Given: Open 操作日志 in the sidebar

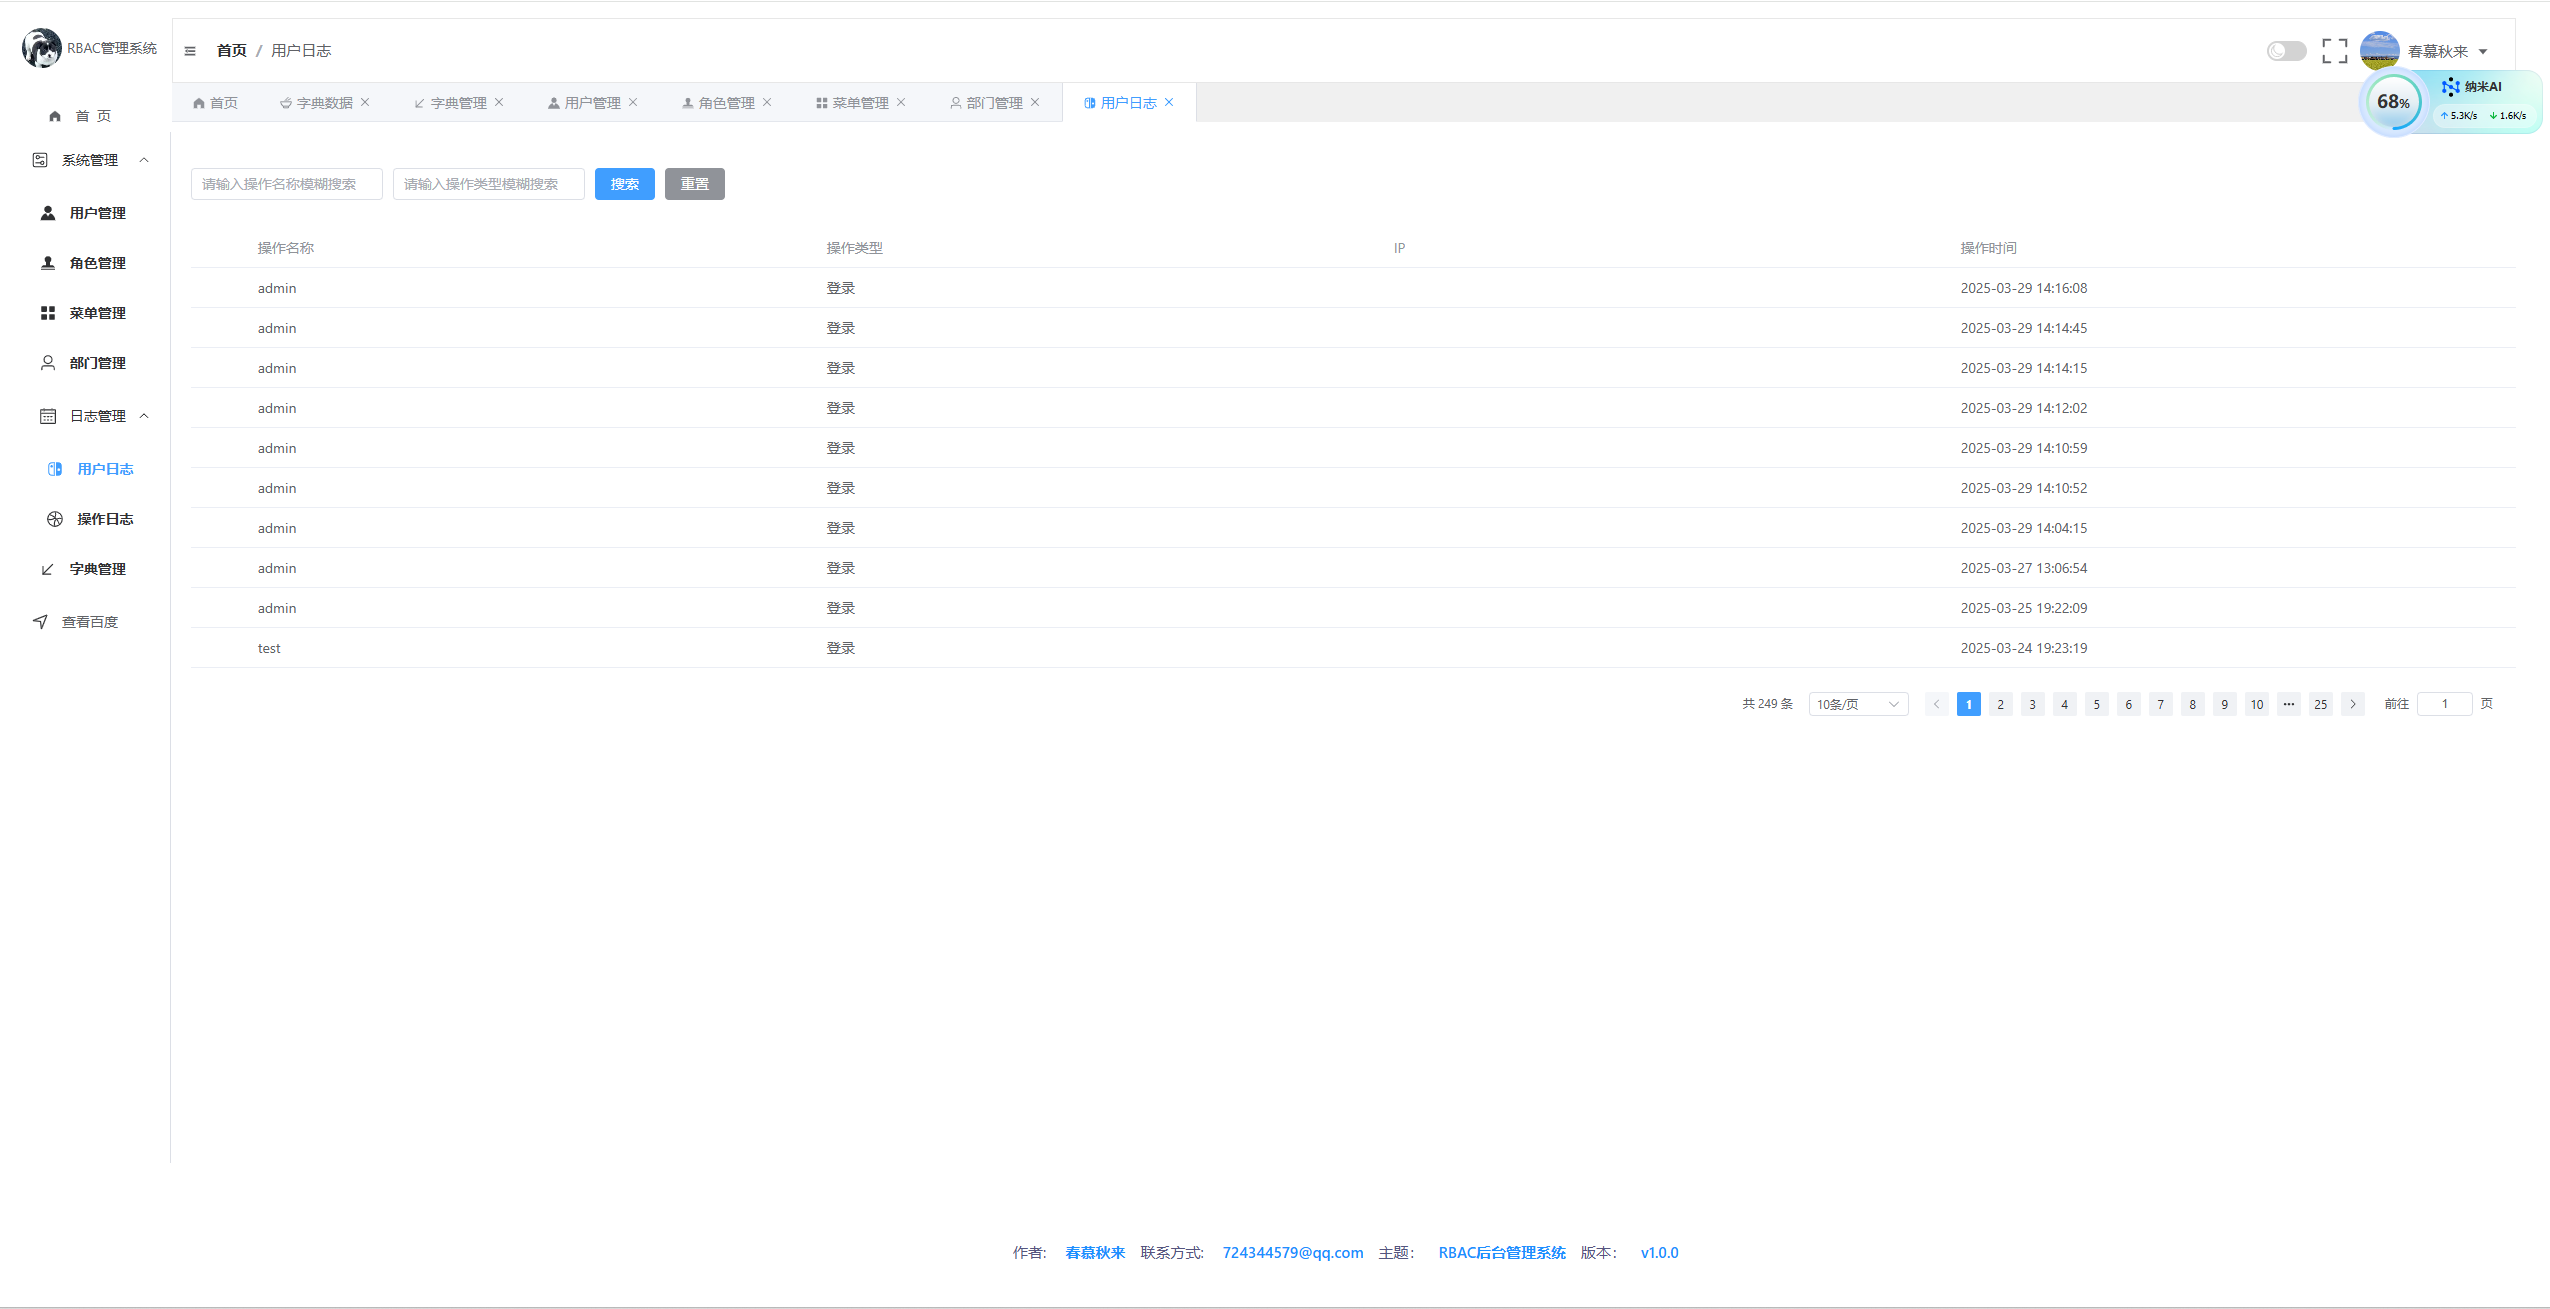Looking at the screenshot, I should coord(105,519).
